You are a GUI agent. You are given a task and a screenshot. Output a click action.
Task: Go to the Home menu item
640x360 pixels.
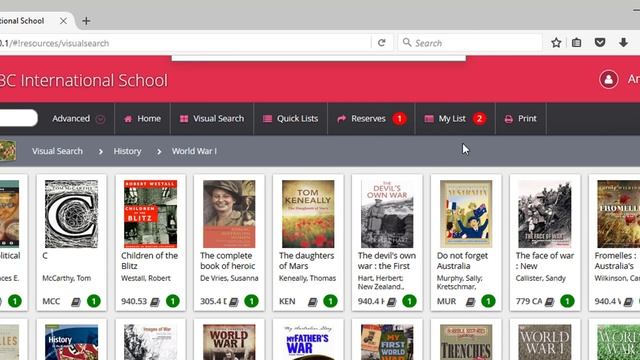click(142, 119)
